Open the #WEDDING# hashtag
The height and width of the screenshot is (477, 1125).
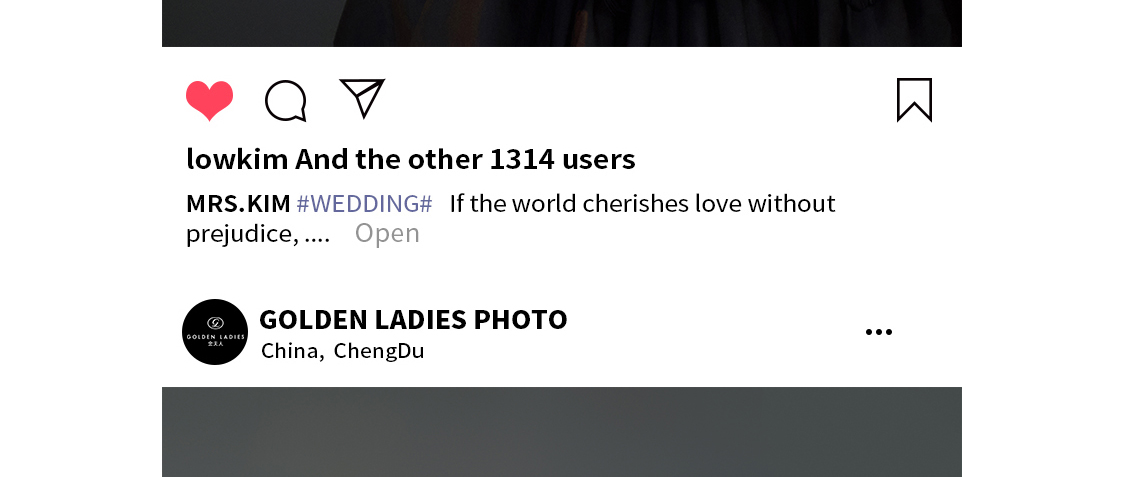pyautogui.click(x=364, y=204)
